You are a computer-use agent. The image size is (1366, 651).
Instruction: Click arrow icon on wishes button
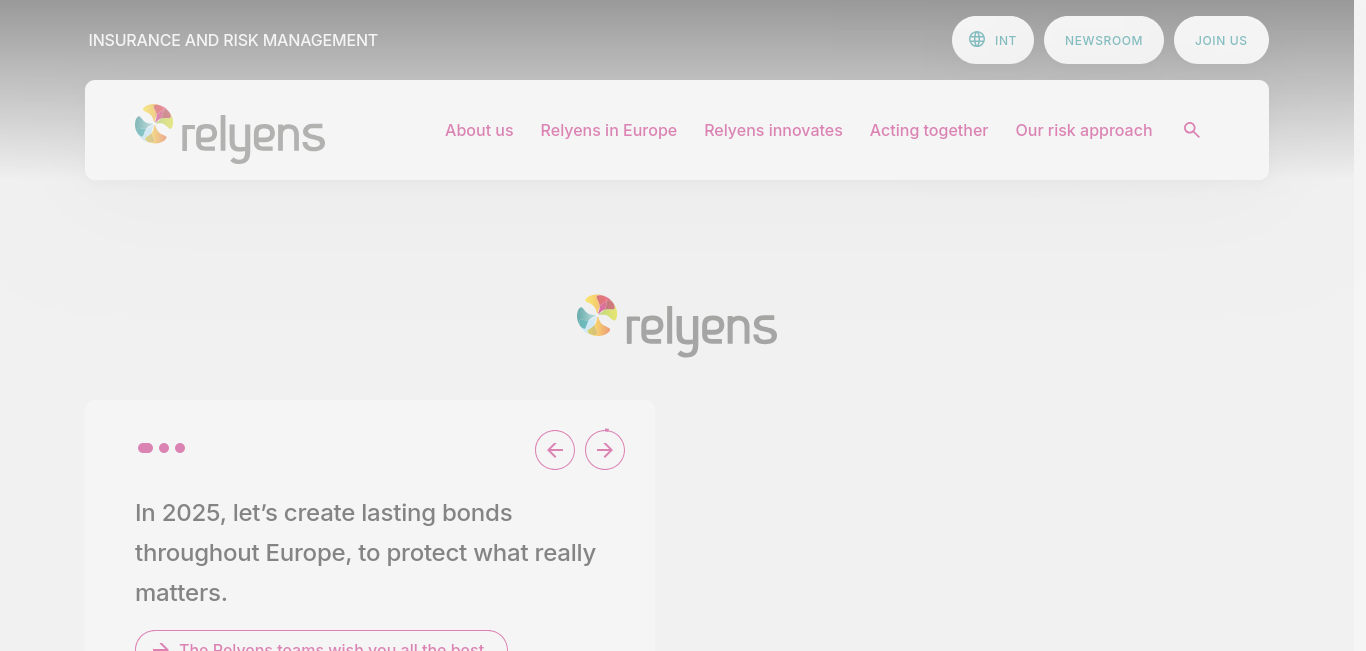point(160,647)
